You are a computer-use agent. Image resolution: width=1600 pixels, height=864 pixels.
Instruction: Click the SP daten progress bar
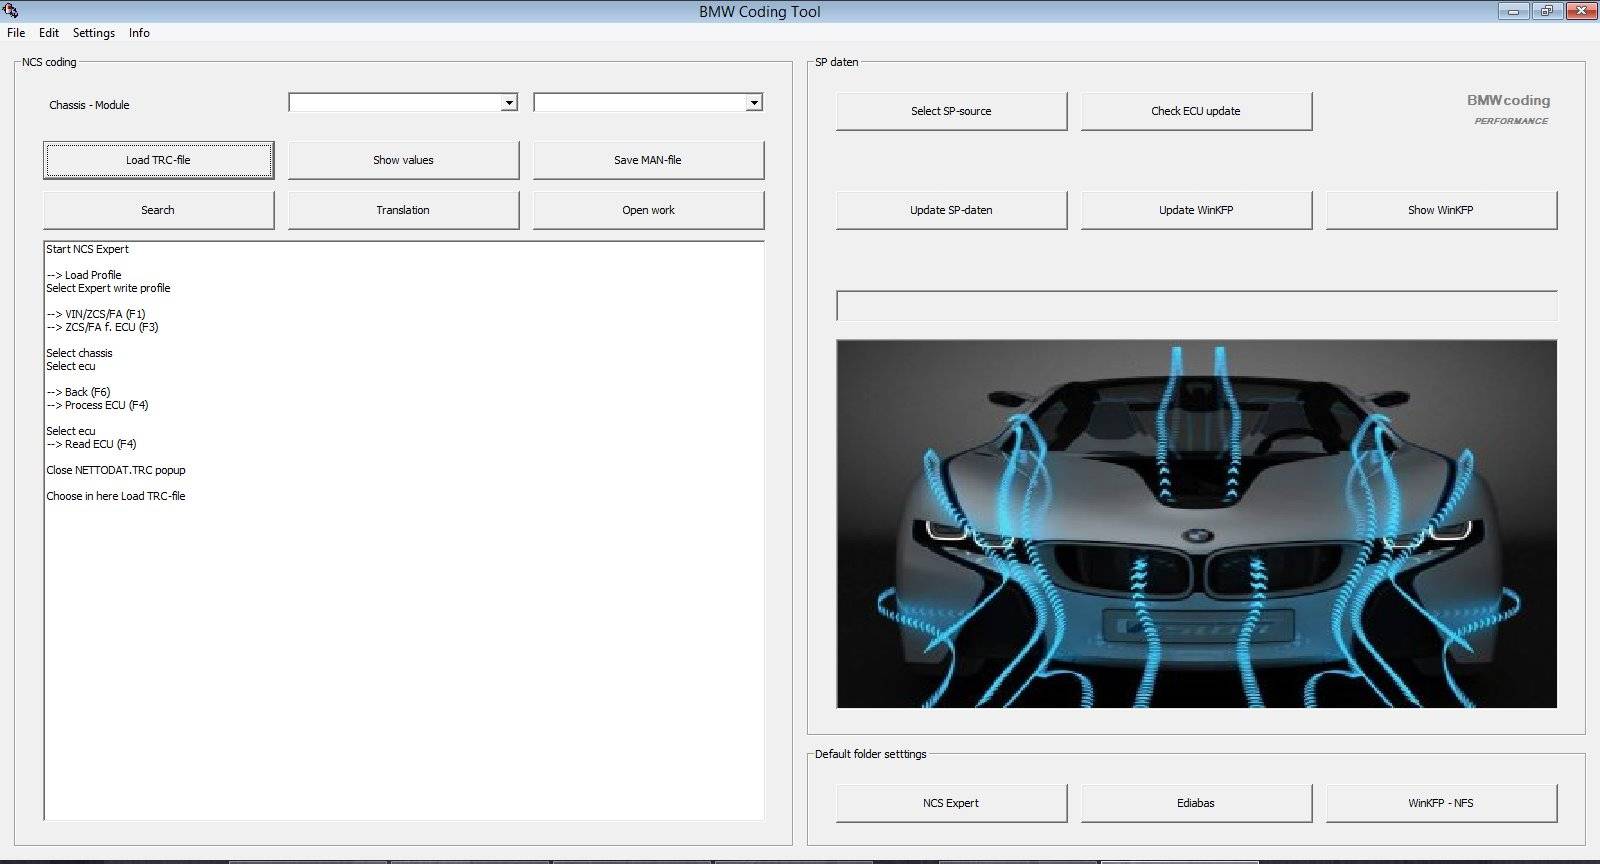(1196, 305)
